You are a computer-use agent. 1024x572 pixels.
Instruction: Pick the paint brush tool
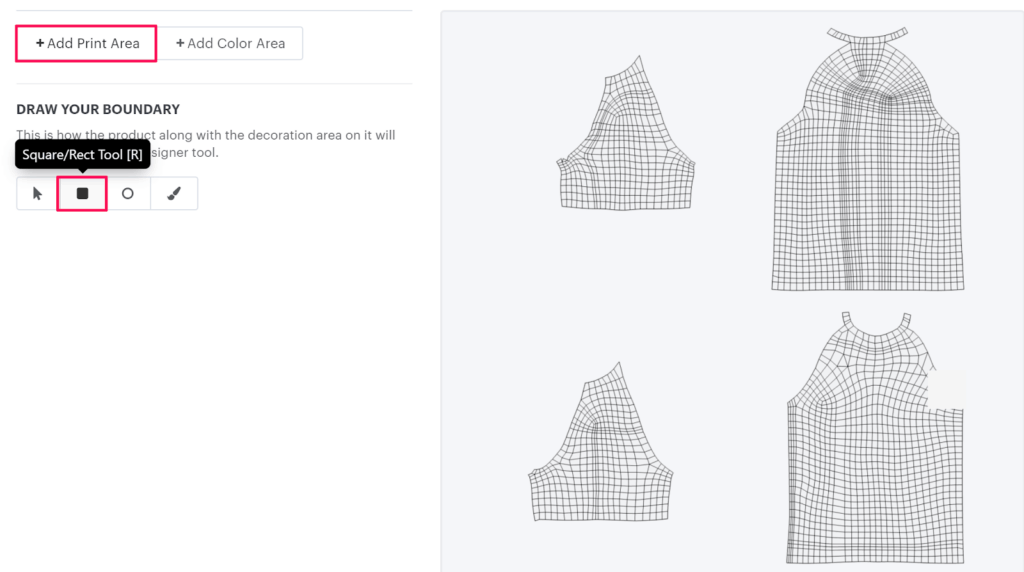(174, 194)
